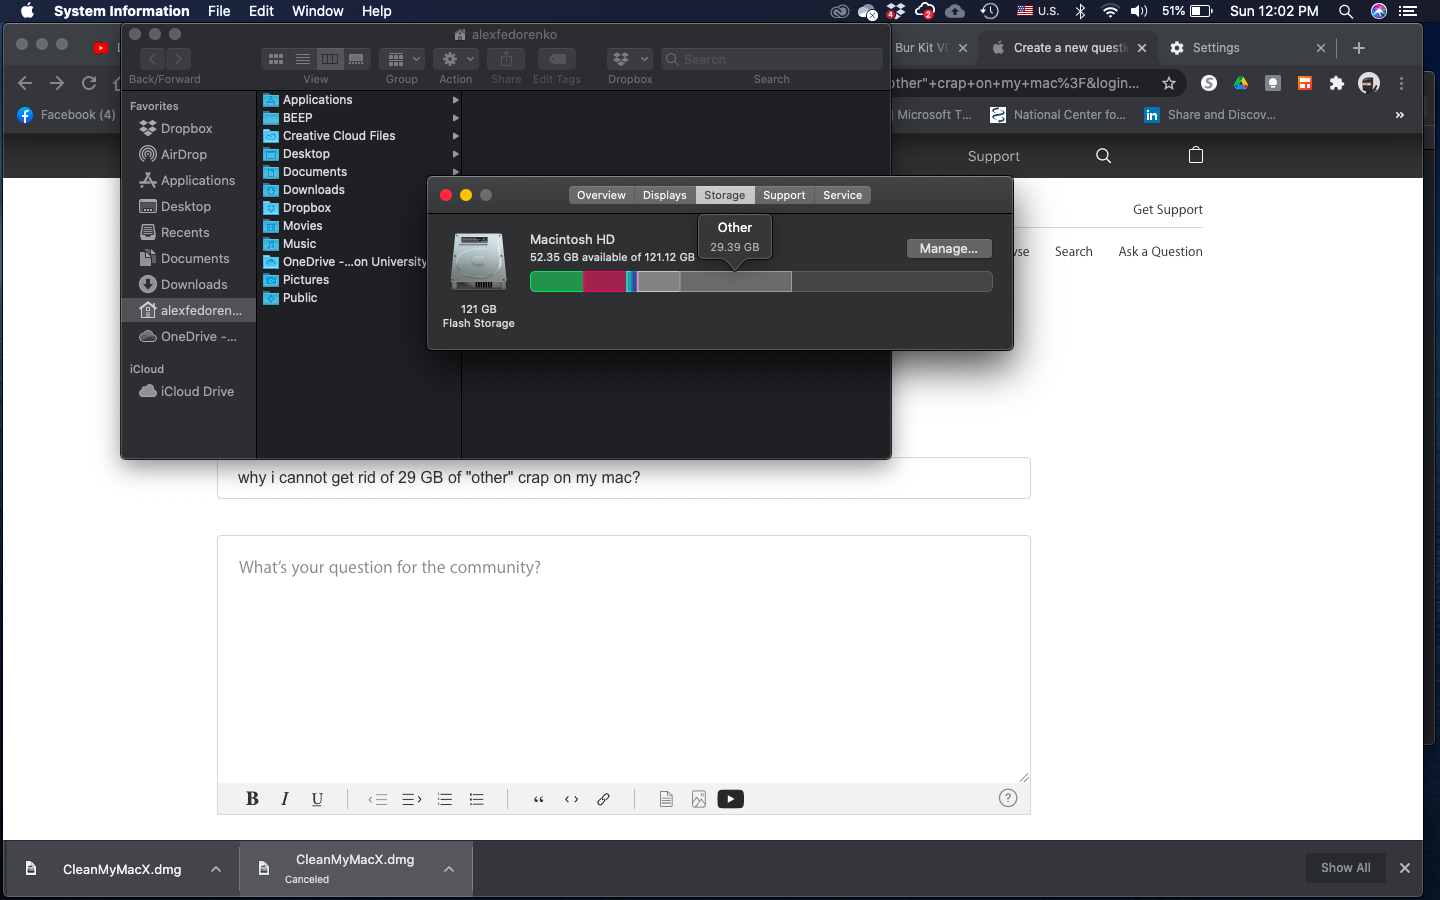Screen dimensions: 1440x900
Task: Switch Finder to list view
Action: pos(303,59)
